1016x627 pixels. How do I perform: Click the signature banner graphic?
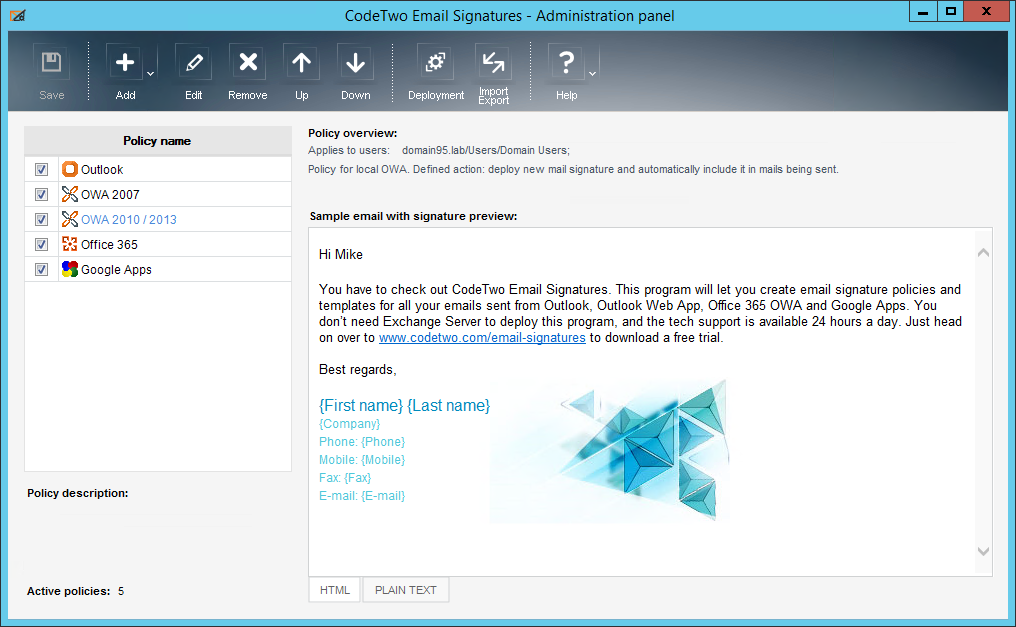610,451
